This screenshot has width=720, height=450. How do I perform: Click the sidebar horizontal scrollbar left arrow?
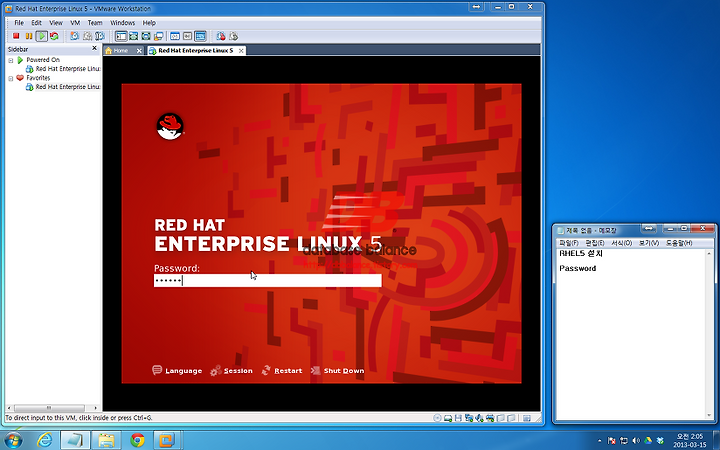click(9, 408)
